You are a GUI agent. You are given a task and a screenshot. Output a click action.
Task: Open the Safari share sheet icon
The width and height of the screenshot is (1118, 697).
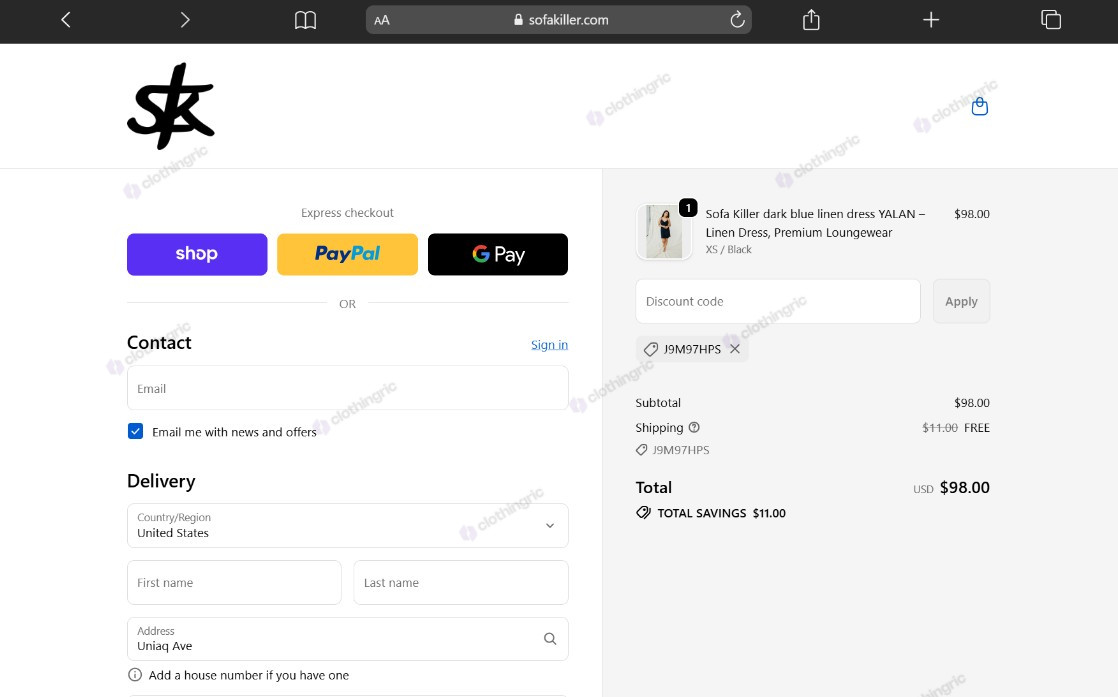811,19
